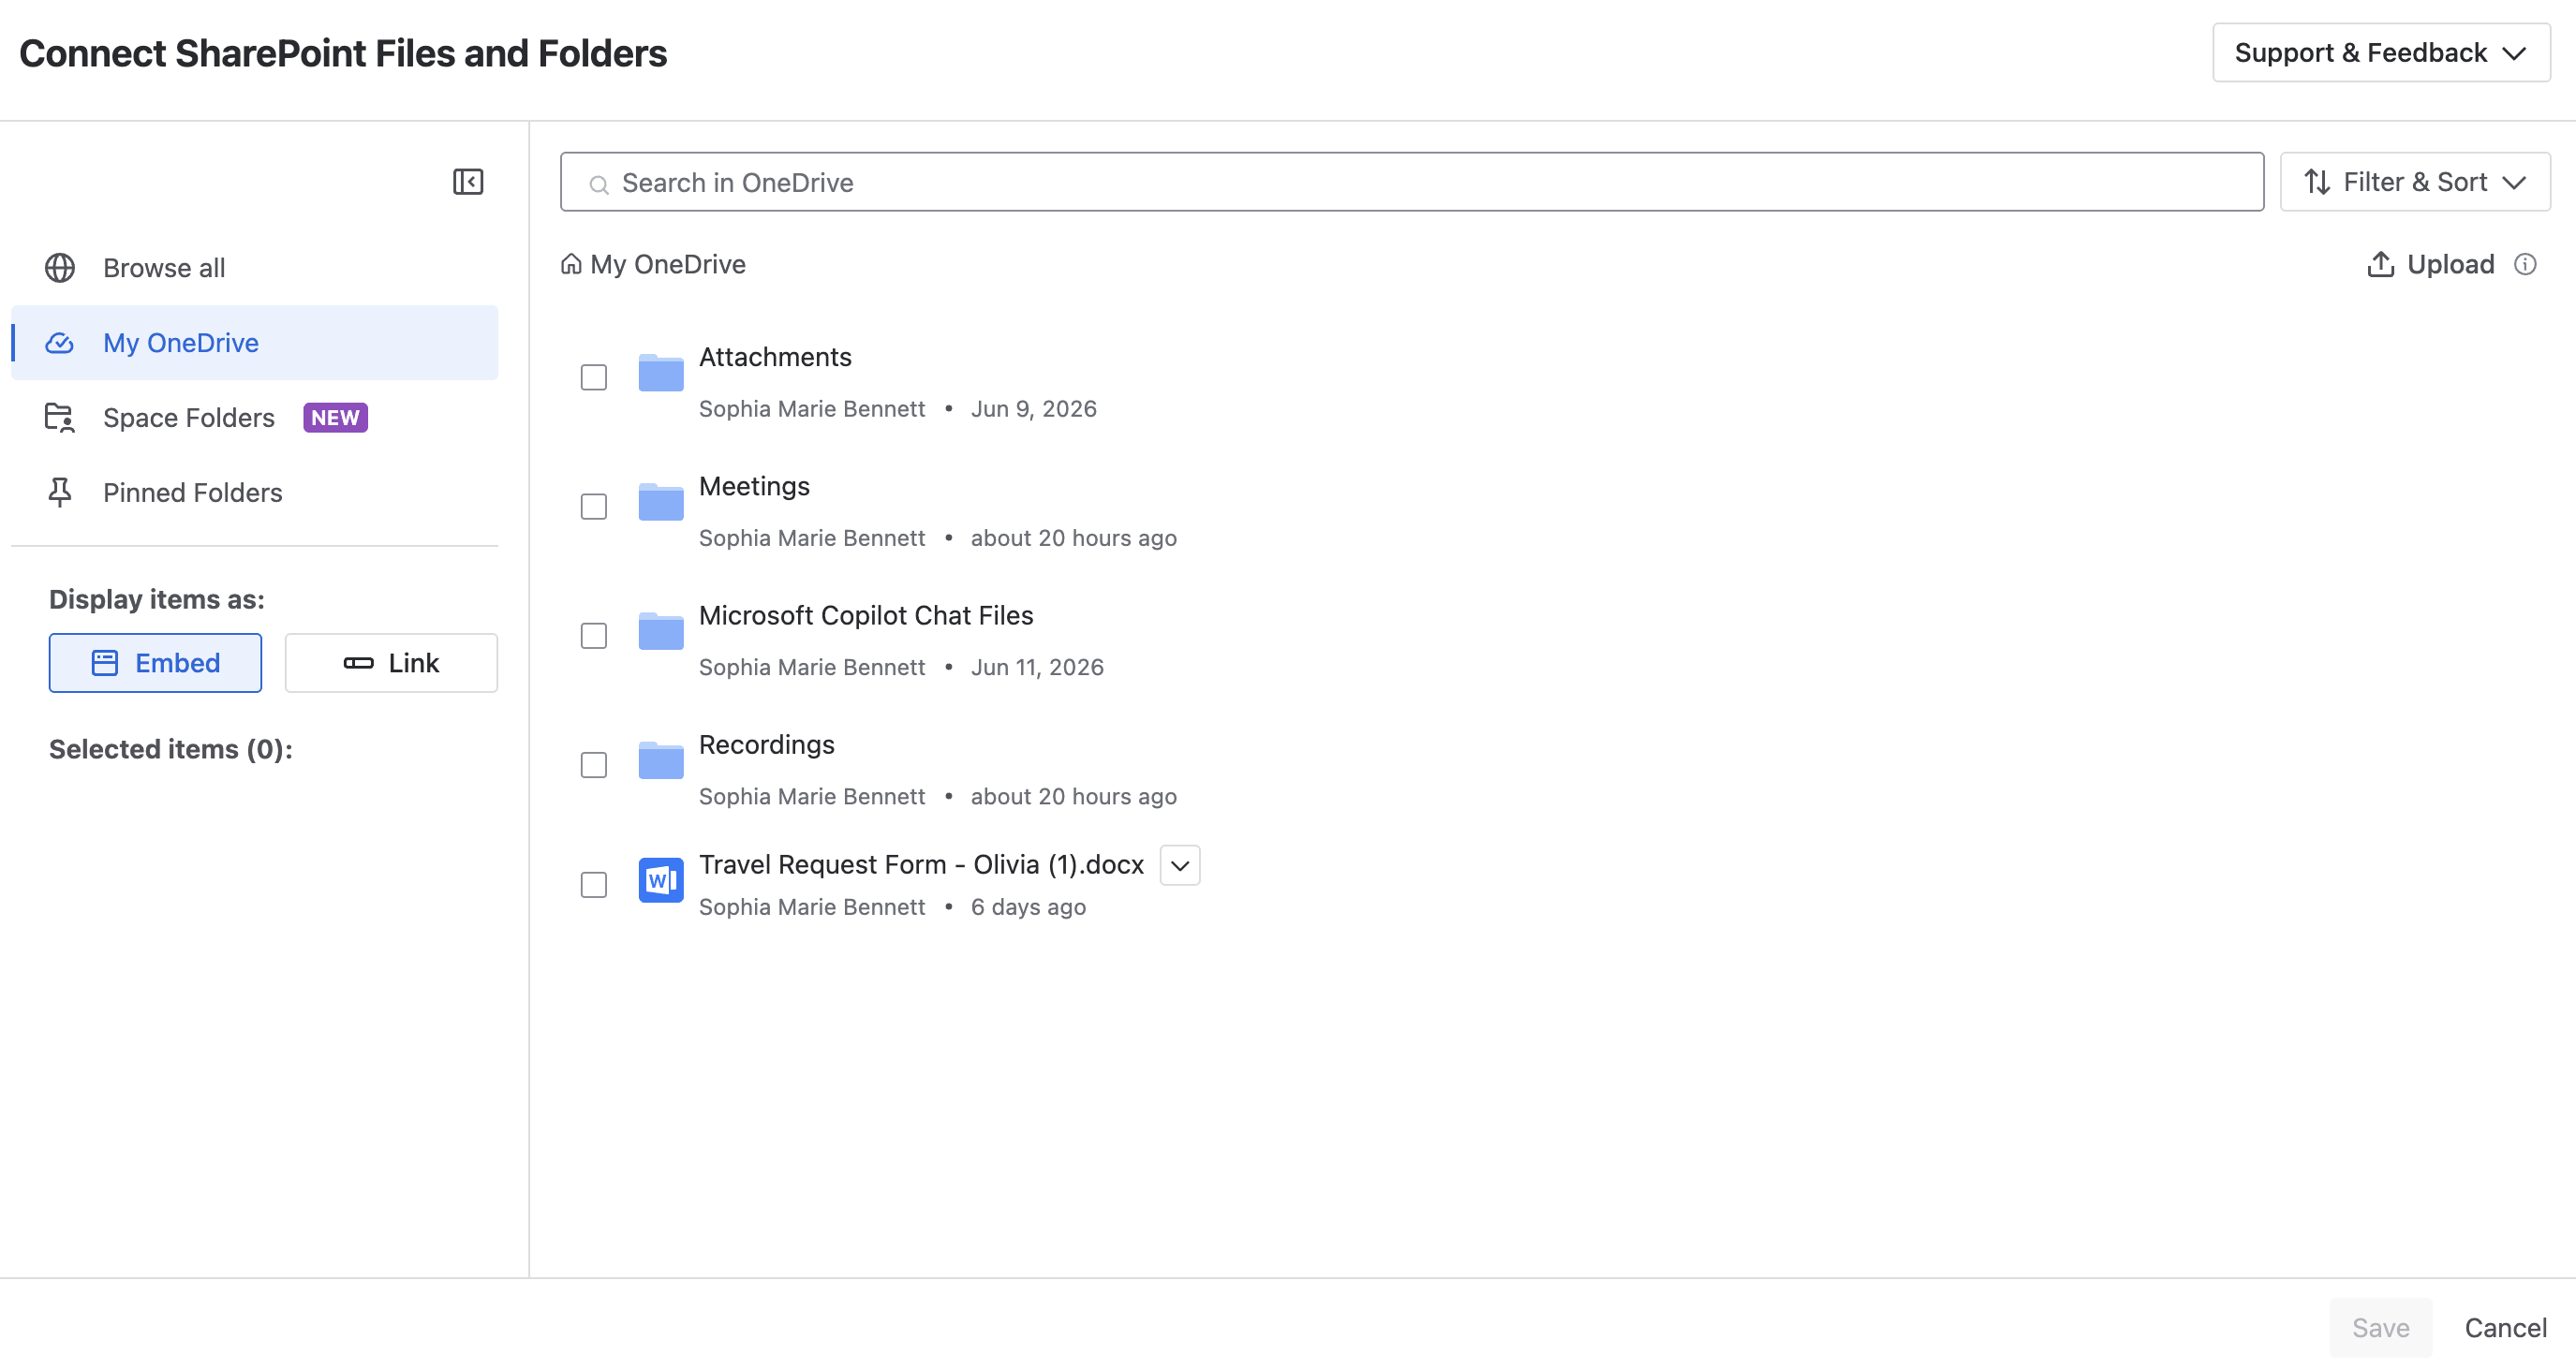The image size is (2576, 1369).
Task: Open the Meetings folder name
Action: pyautogui.click(x=754, y=486)
